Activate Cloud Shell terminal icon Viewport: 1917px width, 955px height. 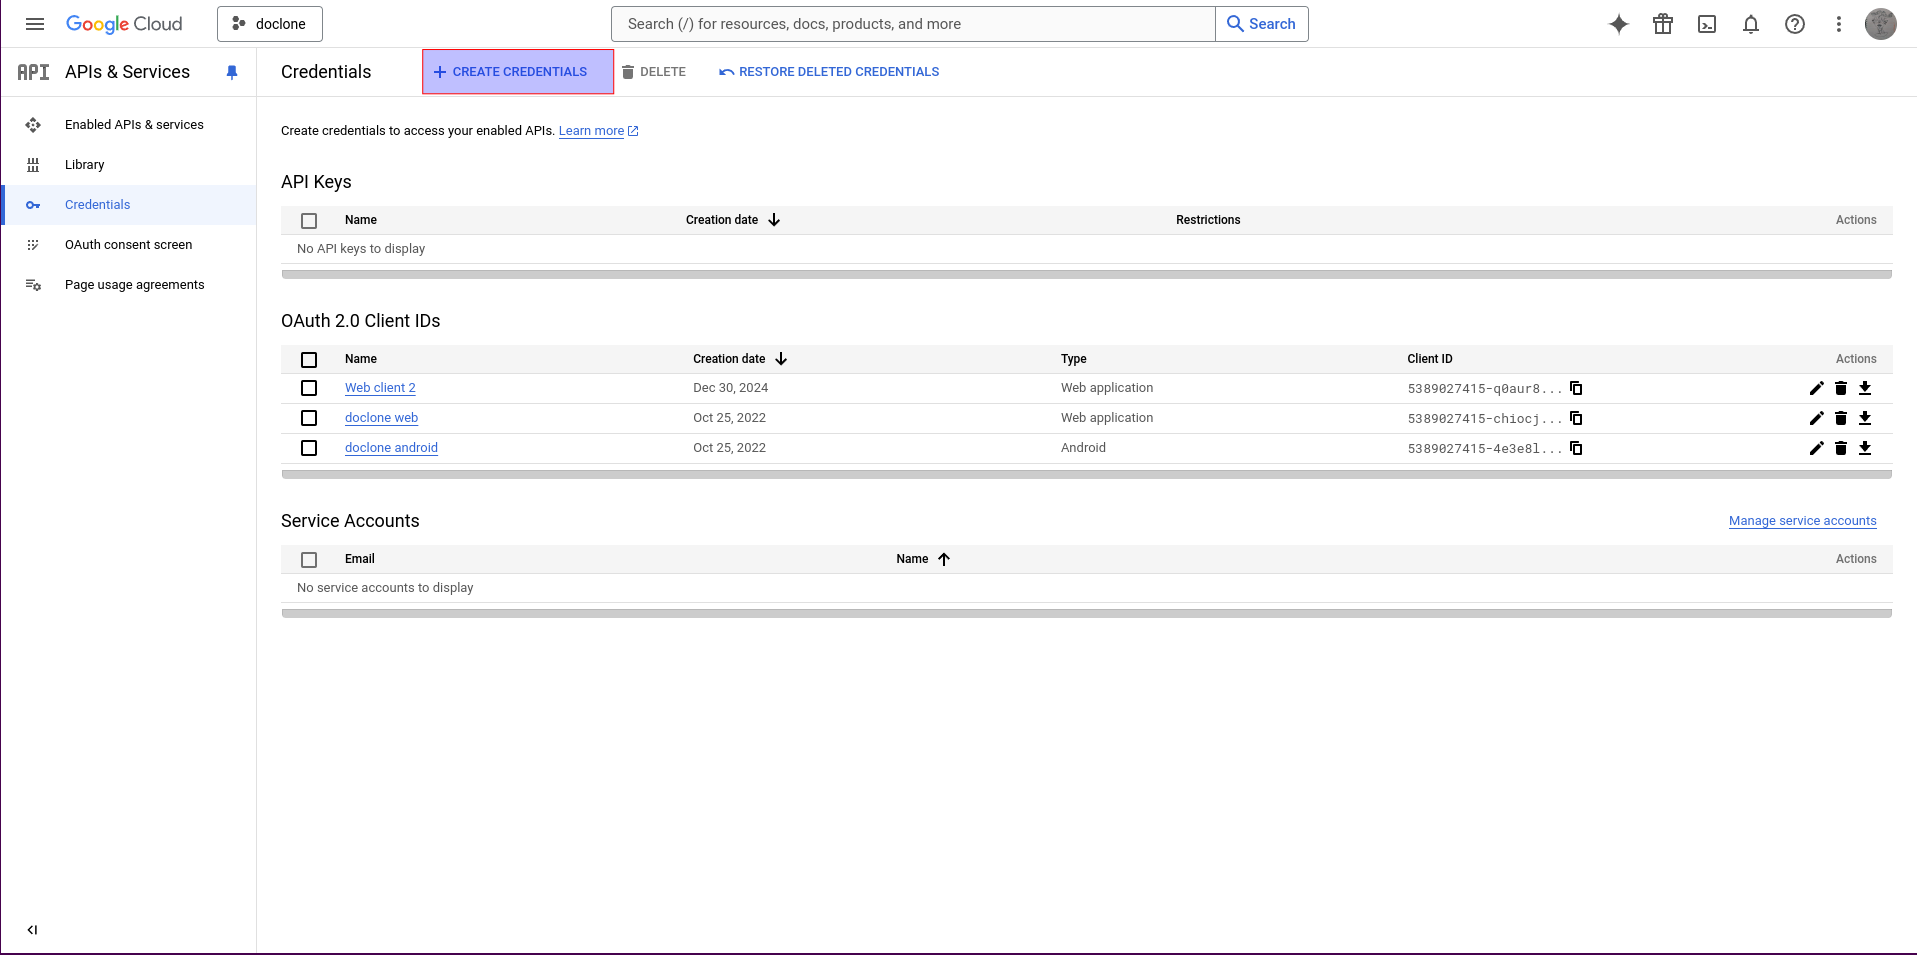(x=1706, y=24)
